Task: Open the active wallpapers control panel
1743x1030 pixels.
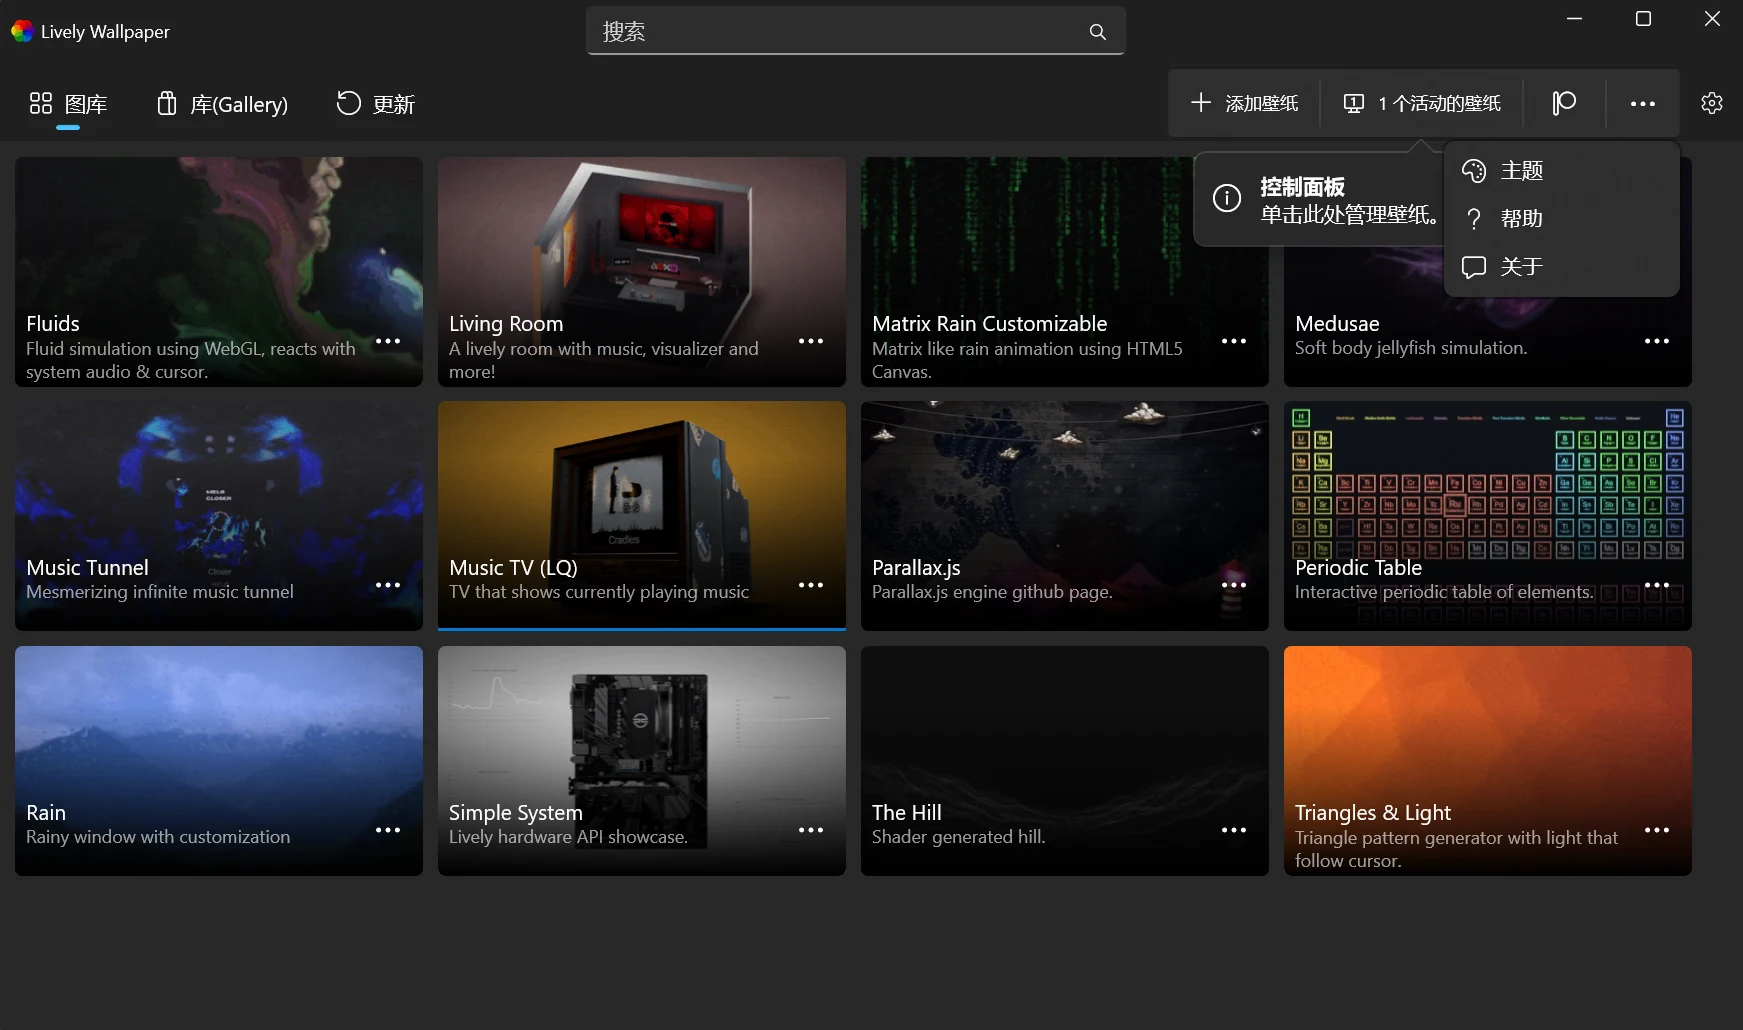Action: (1422, 103)
